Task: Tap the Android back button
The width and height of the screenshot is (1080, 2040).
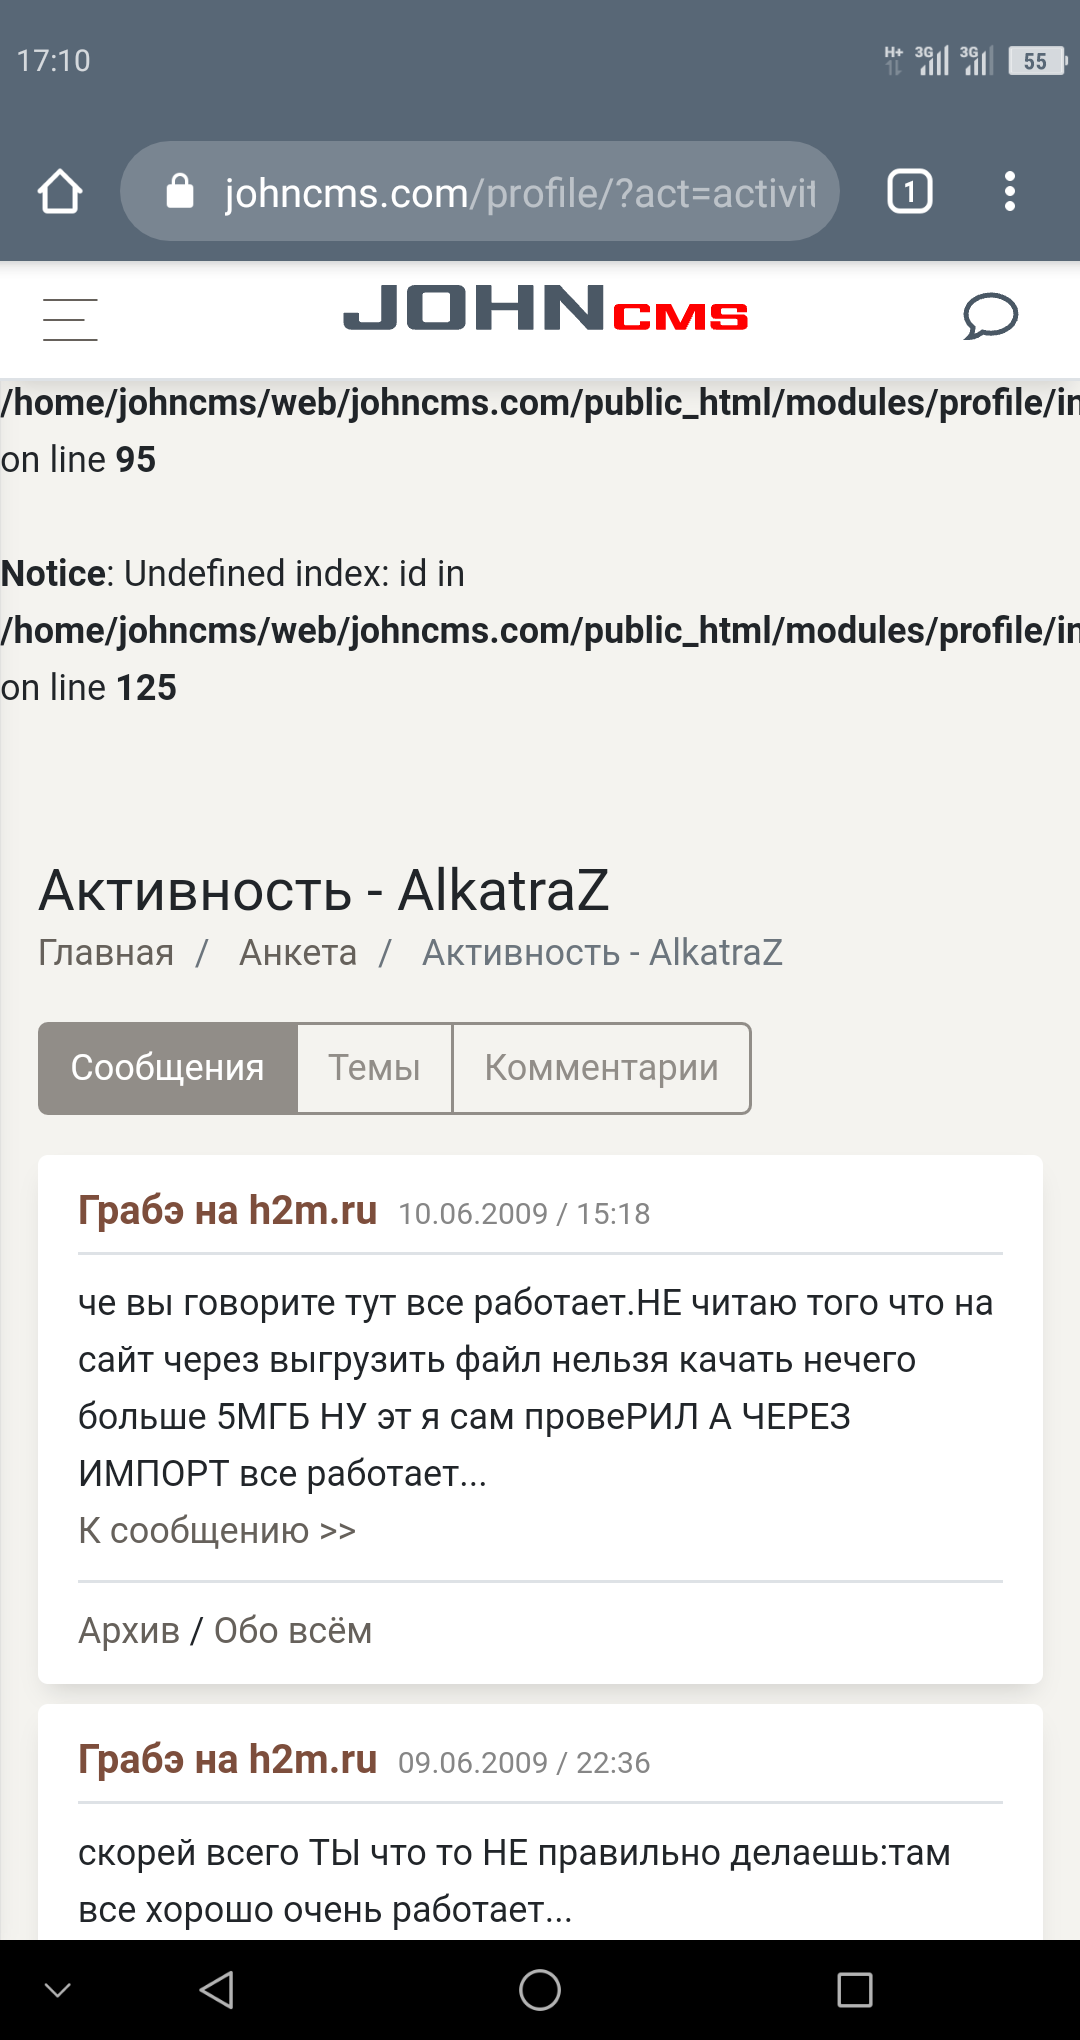Action: click(217, 1990)
